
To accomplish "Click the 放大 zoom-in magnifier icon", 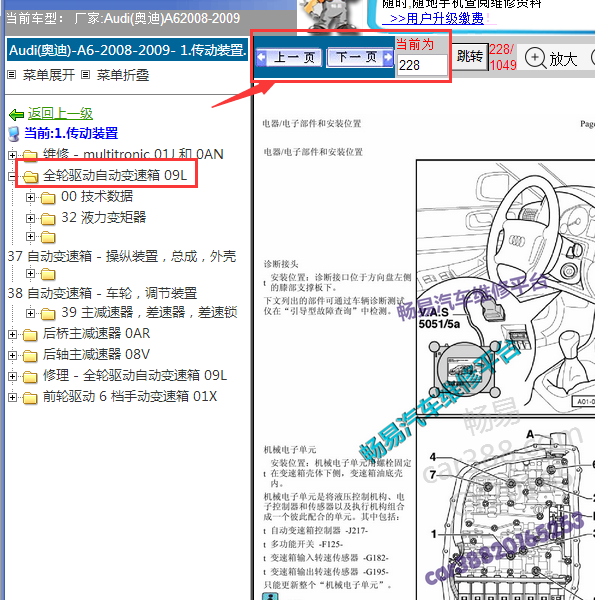I will [535, 58].
